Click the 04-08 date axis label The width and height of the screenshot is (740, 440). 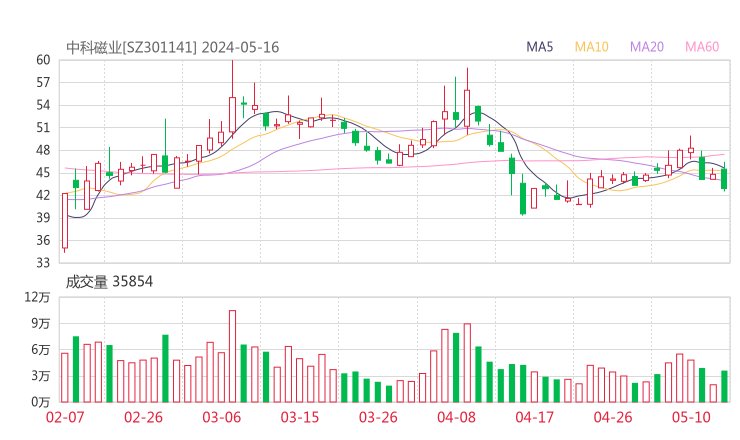pos(456,417)
